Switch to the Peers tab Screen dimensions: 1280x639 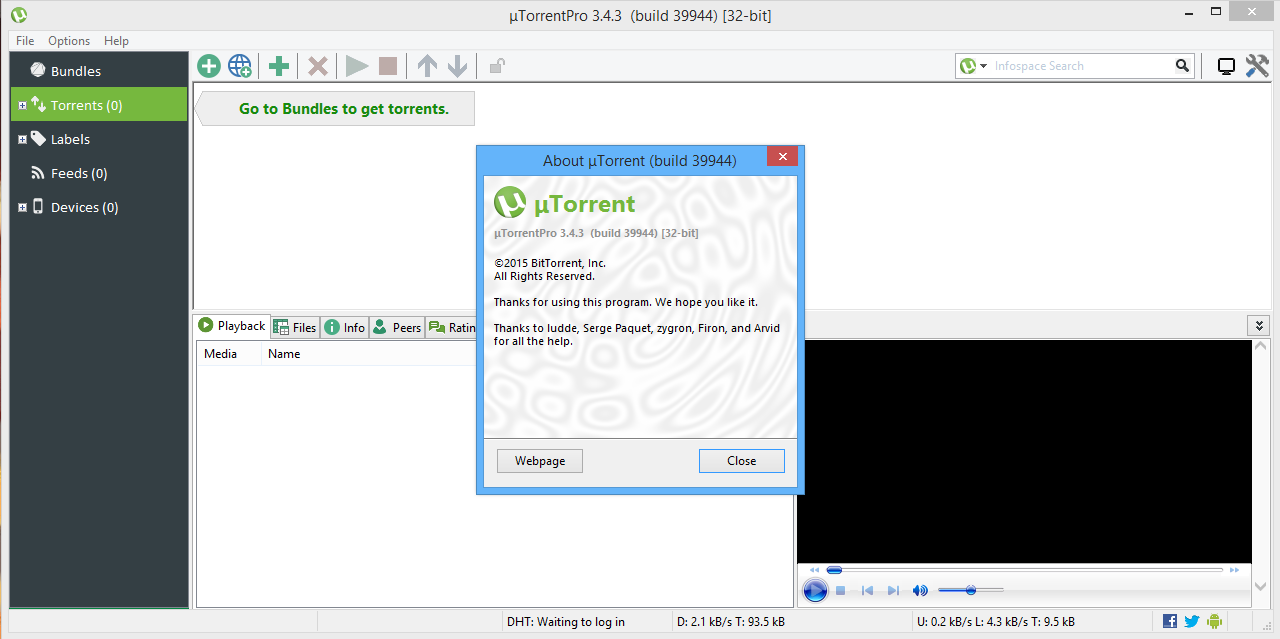pyautogui.click(x=397, y=327)
